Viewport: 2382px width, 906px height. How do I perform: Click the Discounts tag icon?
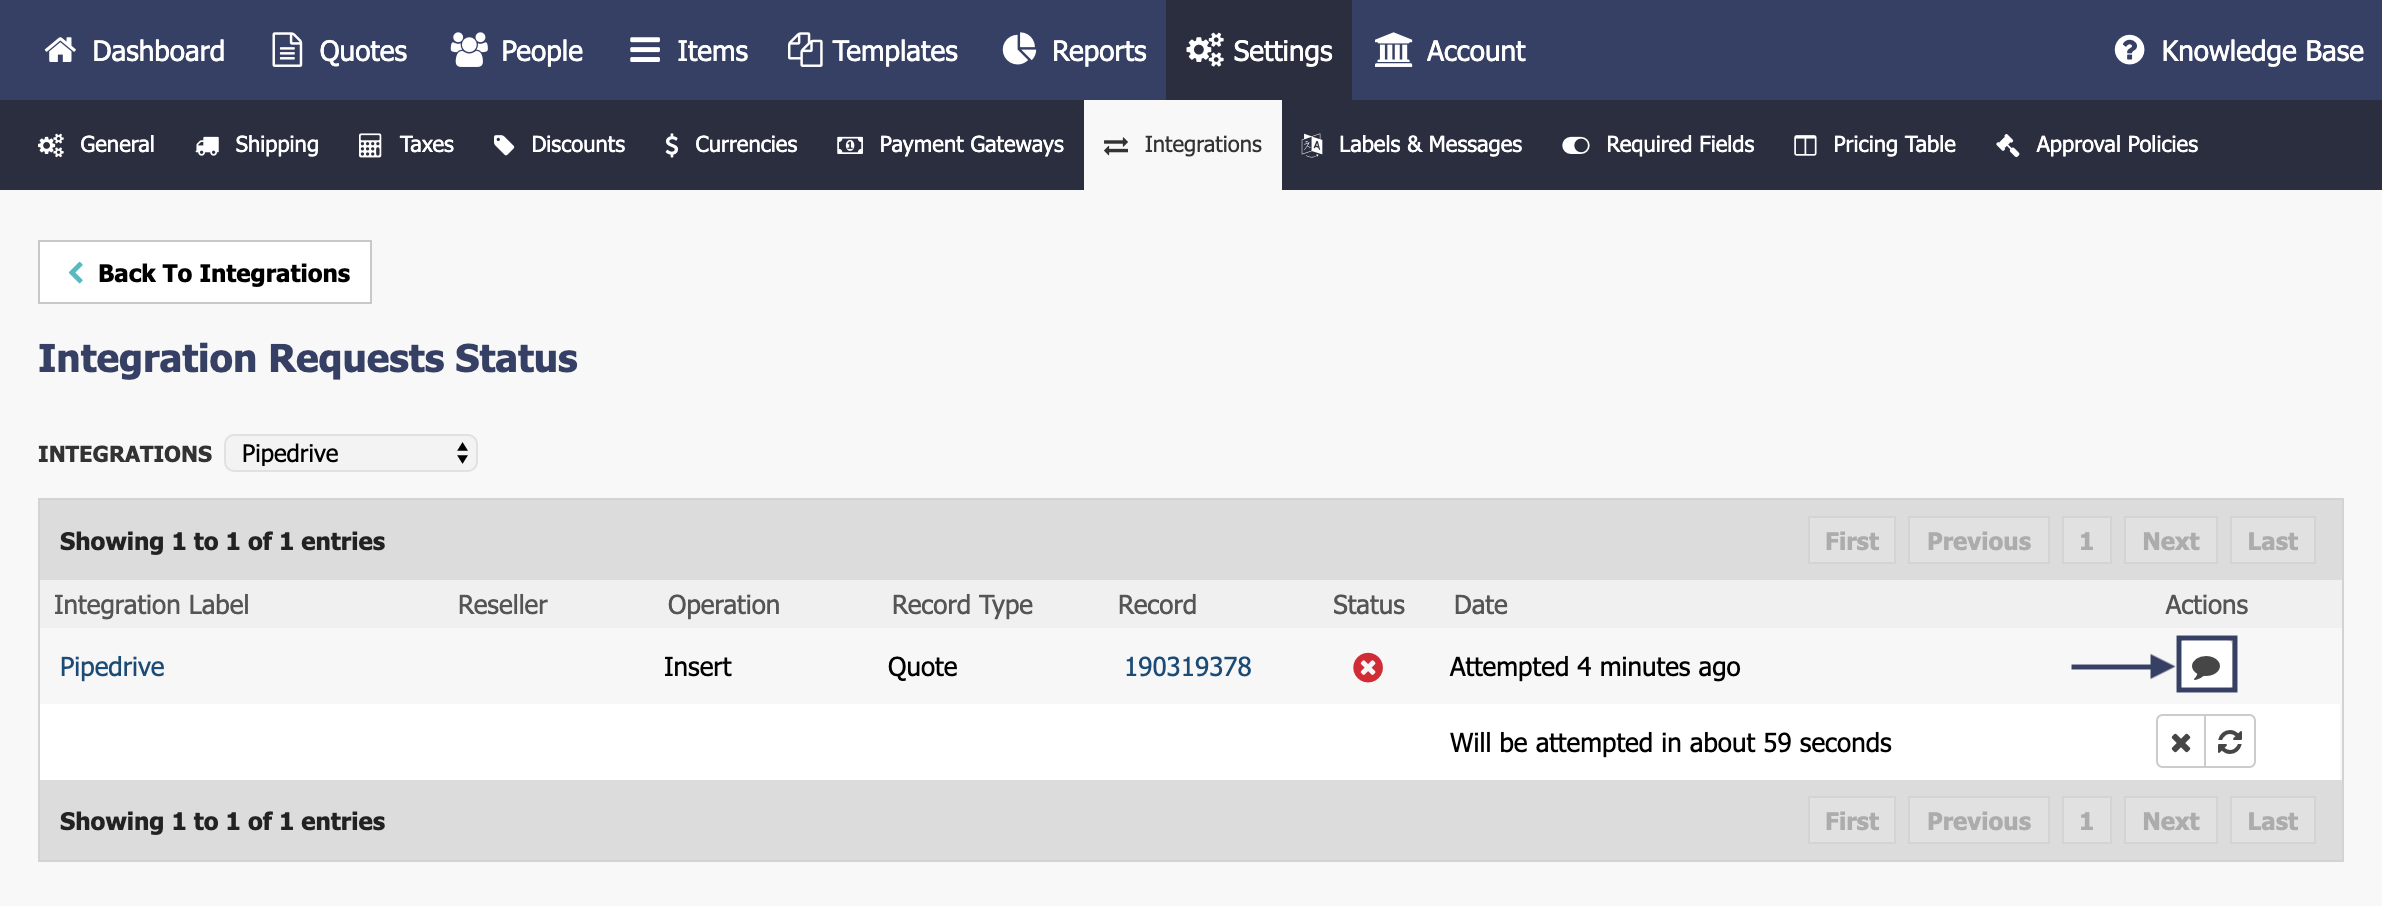[503, 145]
